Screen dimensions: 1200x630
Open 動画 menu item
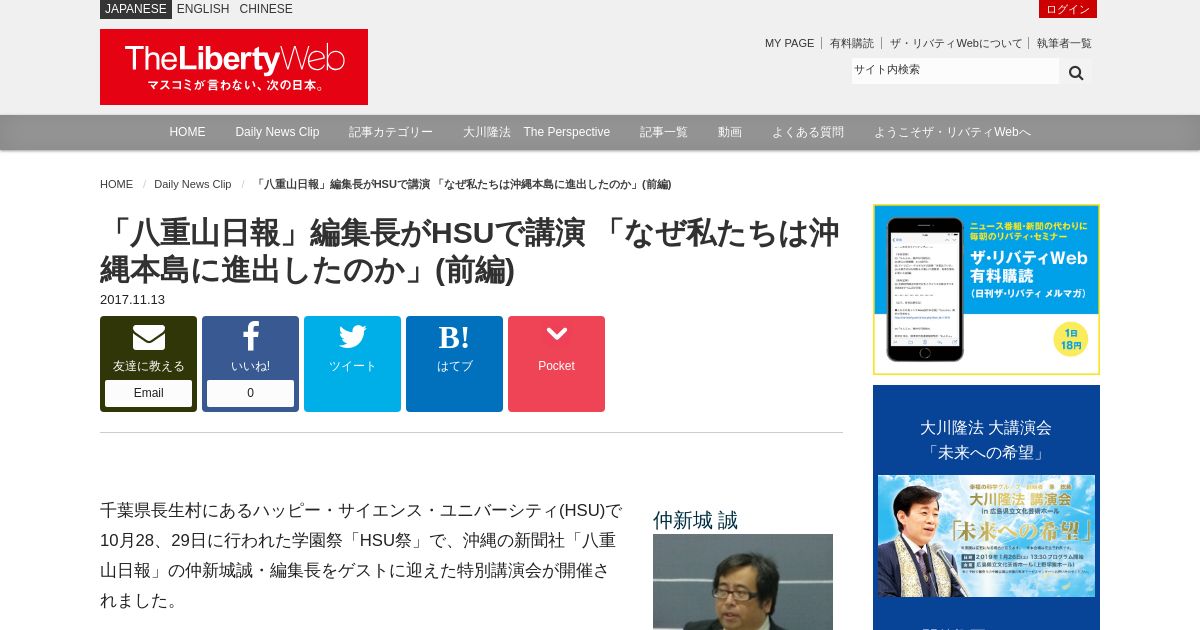tap(730, 132)
